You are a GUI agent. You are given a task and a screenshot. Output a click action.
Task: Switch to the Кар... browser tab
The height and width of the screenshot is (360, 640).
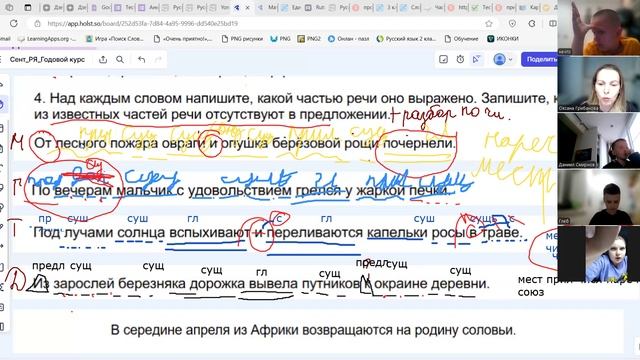(x=530, y=8)
